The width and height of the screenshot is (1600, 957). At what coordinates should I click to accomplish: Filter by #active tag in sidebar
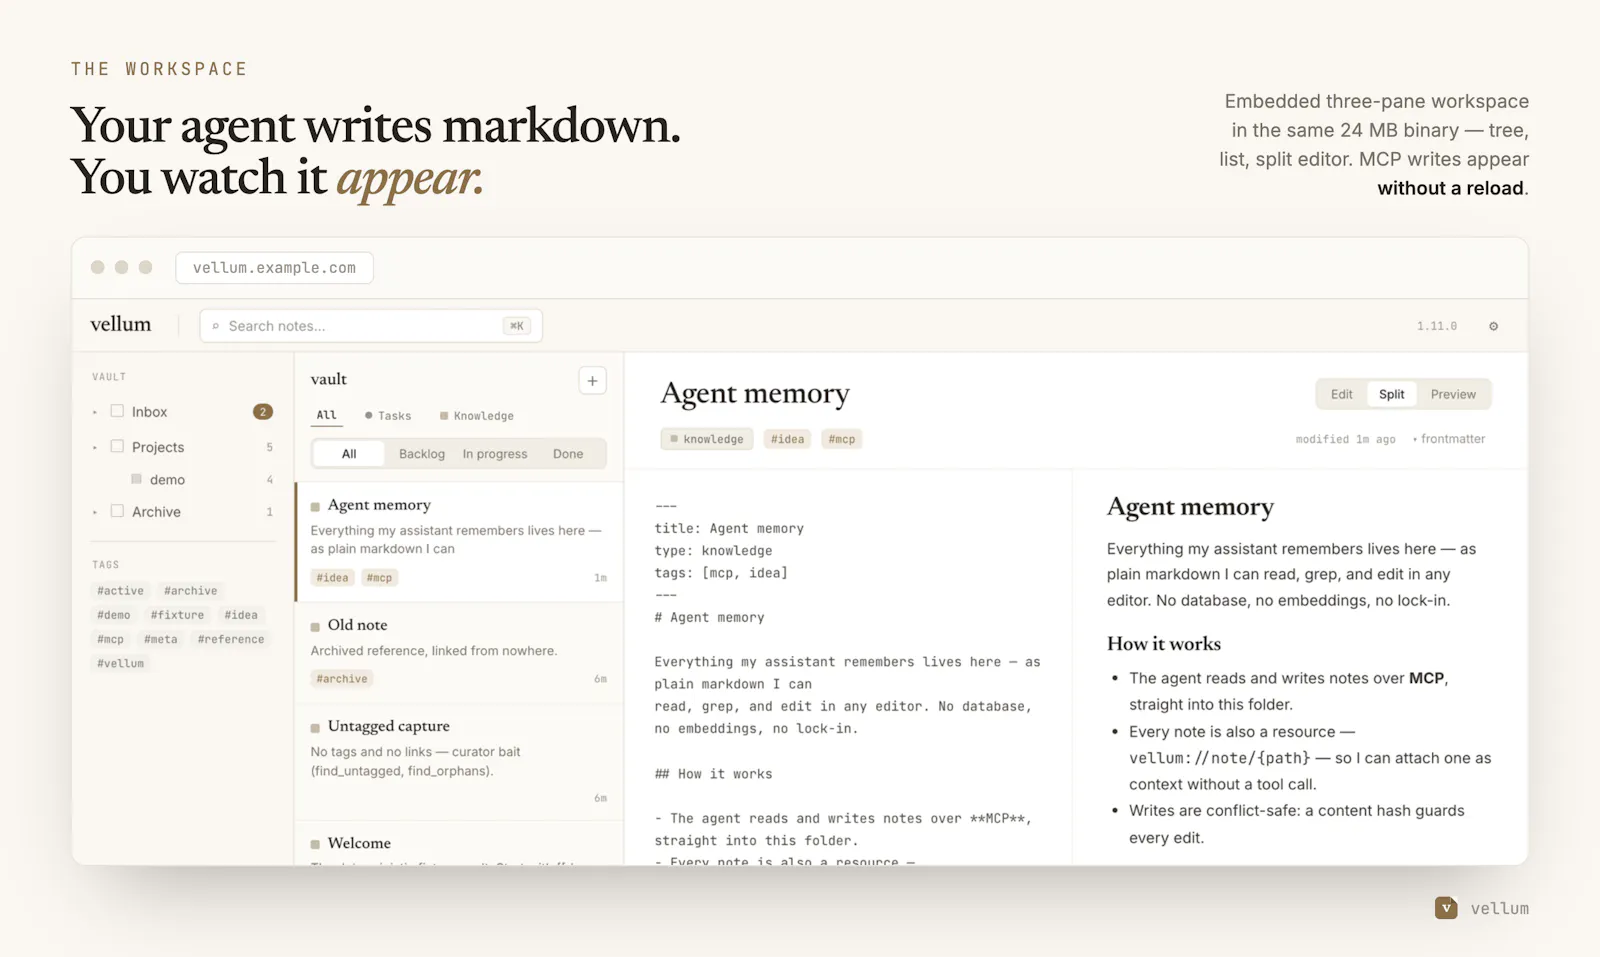pyautogui.click(x=120, y=591)
